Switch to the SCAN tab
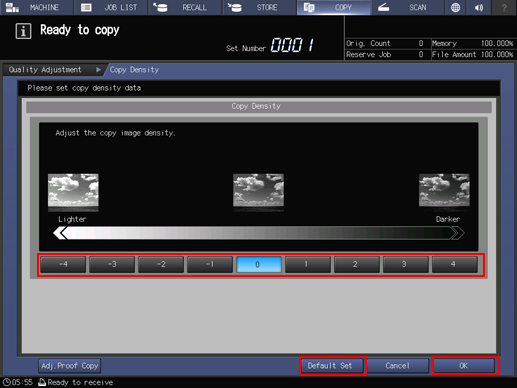This screenshot has width=517, height=388. [x=408, y=7]
